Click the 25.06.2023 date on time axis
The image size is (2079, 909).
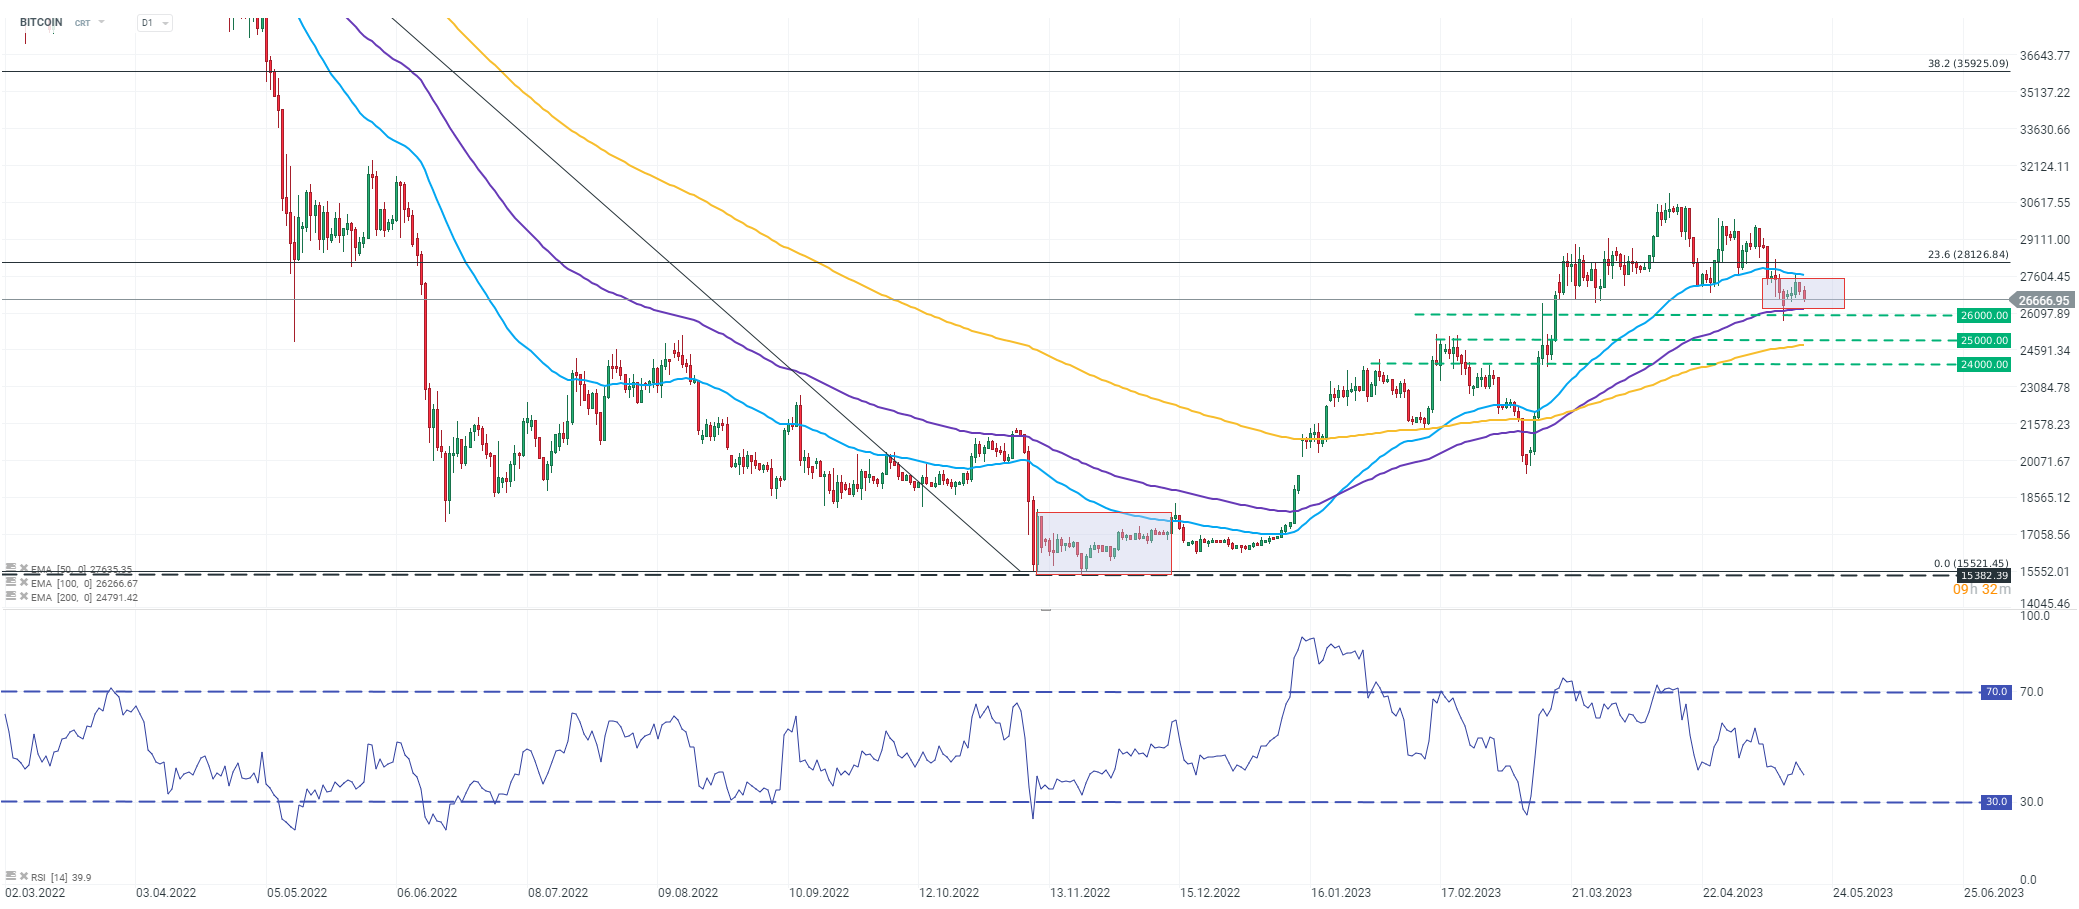(x=1993, y=892)
